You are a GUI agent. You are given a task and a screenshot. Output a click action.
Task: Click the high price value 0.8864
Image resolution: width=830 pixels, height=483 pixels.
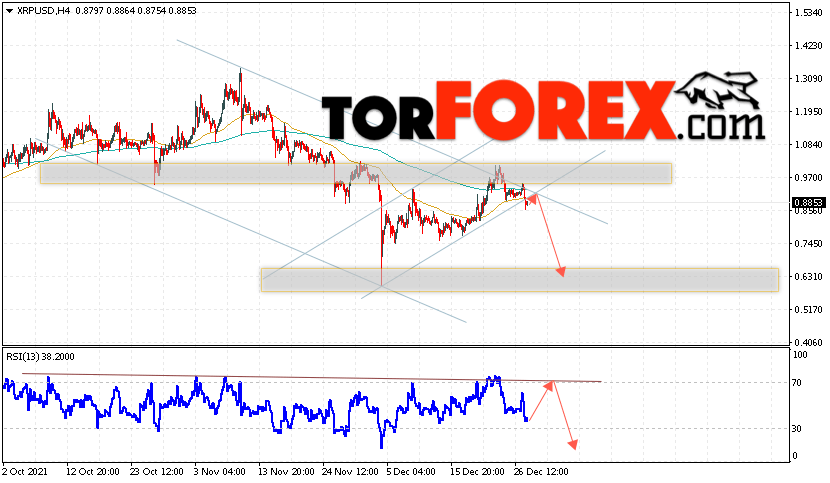point(119,11)
